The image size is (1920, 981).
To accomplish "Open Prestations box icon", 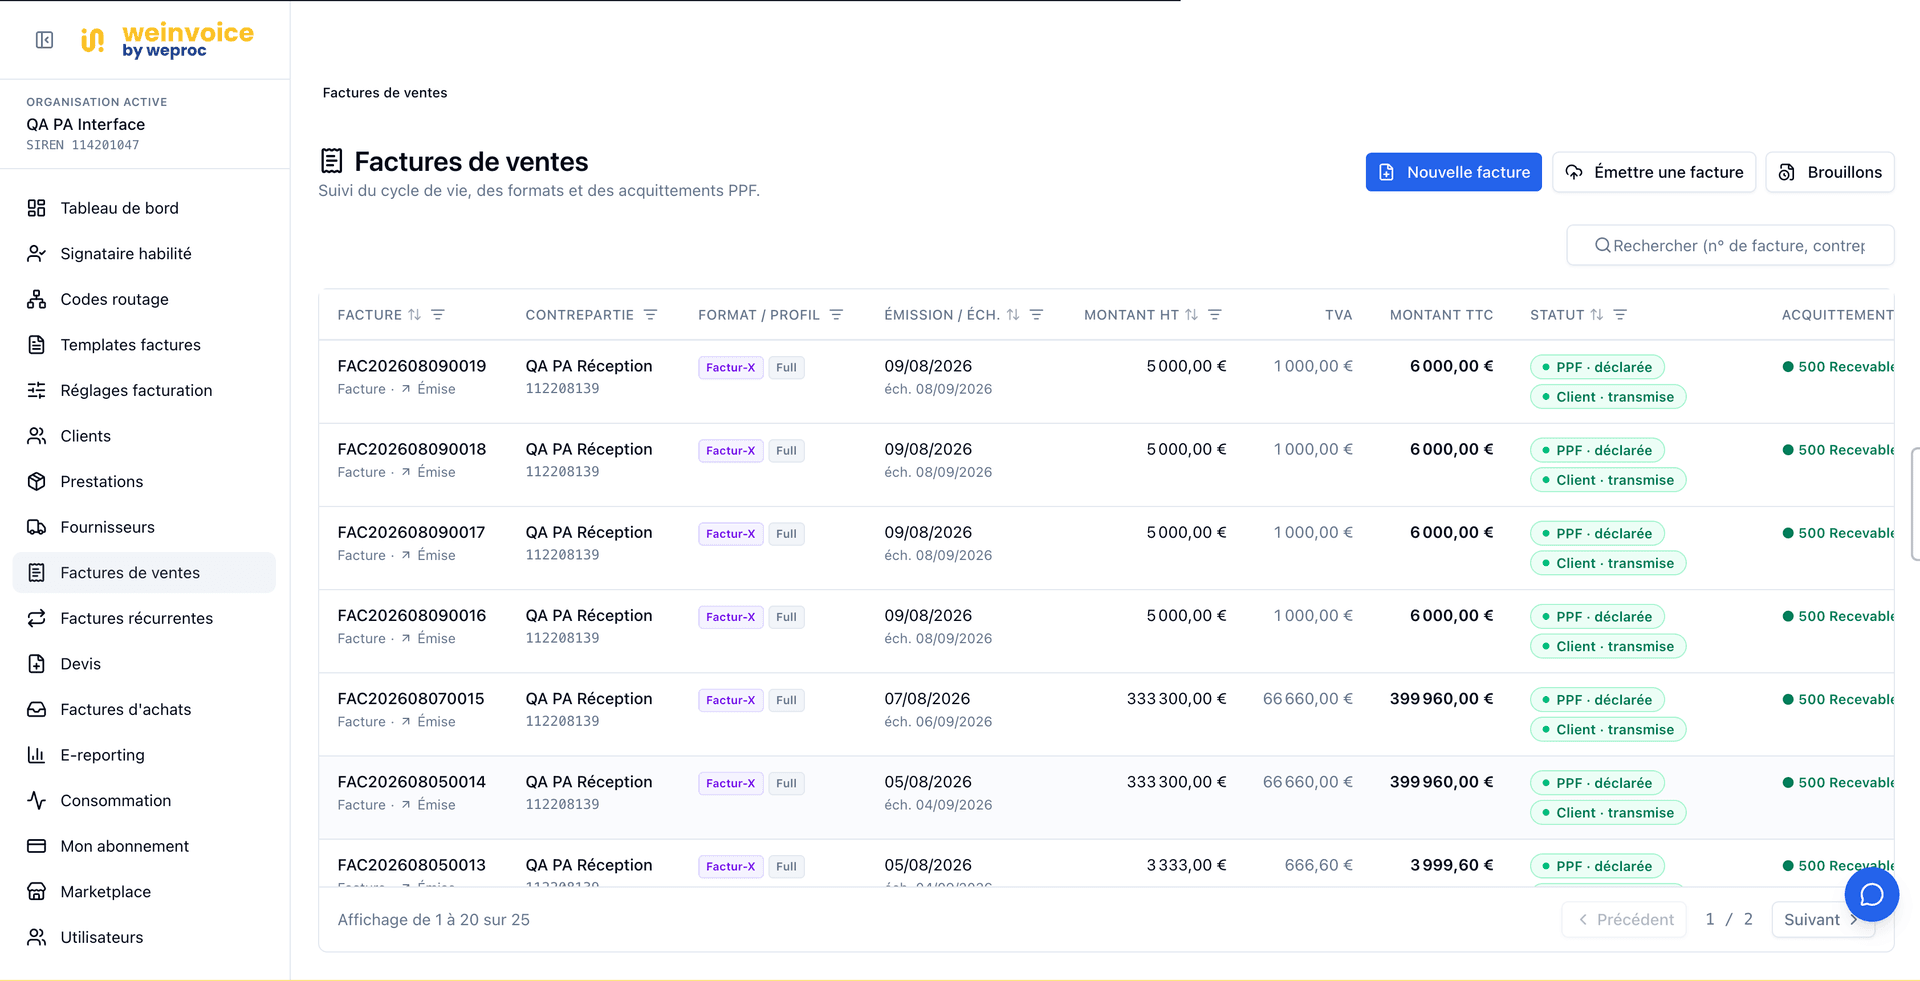I will pyautogui.click(x=37, y=481).
